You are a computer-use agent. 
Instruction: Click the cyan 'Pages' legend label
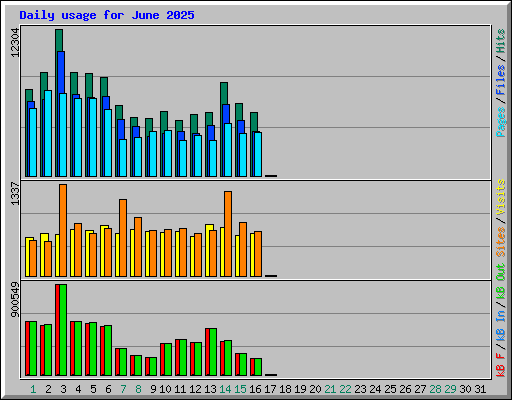pyautogui.click(x=501, y=122)
